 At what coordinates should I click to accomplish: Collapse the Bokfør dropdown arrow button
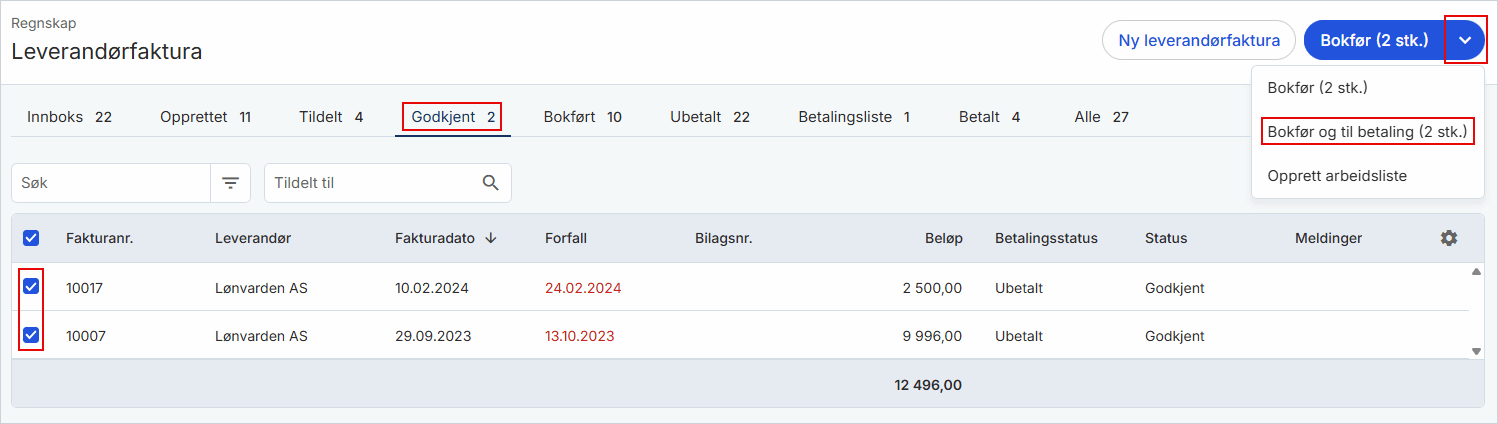[x=1465, y=41]
